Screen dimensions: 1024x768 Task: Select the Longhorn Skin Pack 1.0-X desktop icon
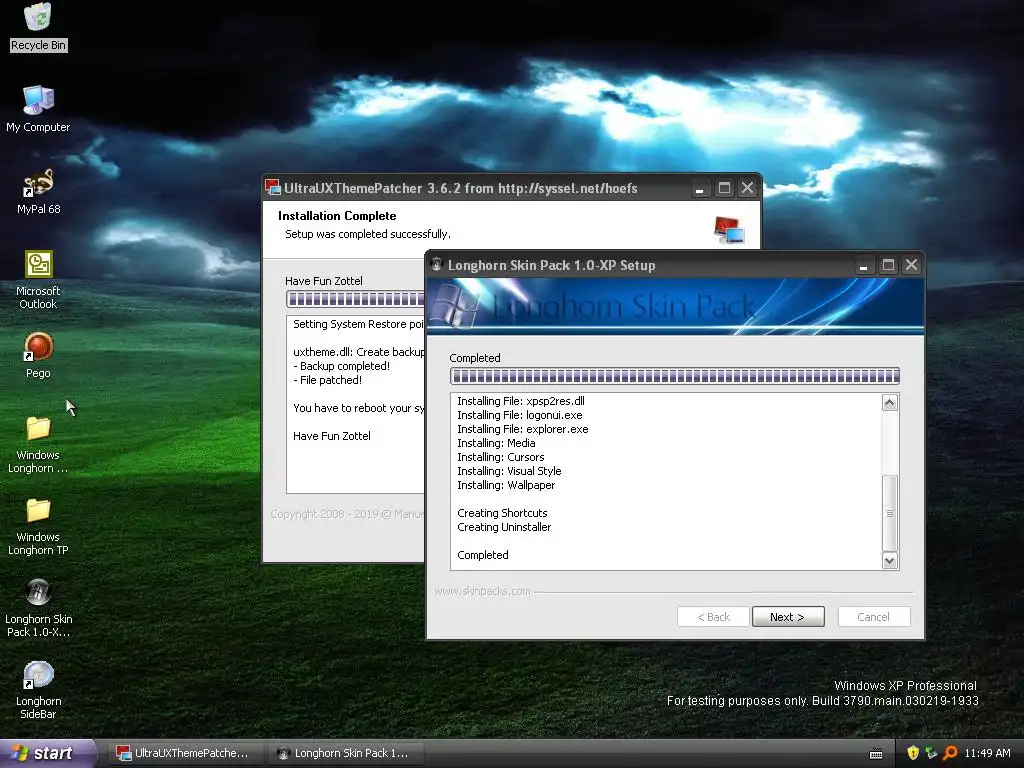tap(38, 608)
